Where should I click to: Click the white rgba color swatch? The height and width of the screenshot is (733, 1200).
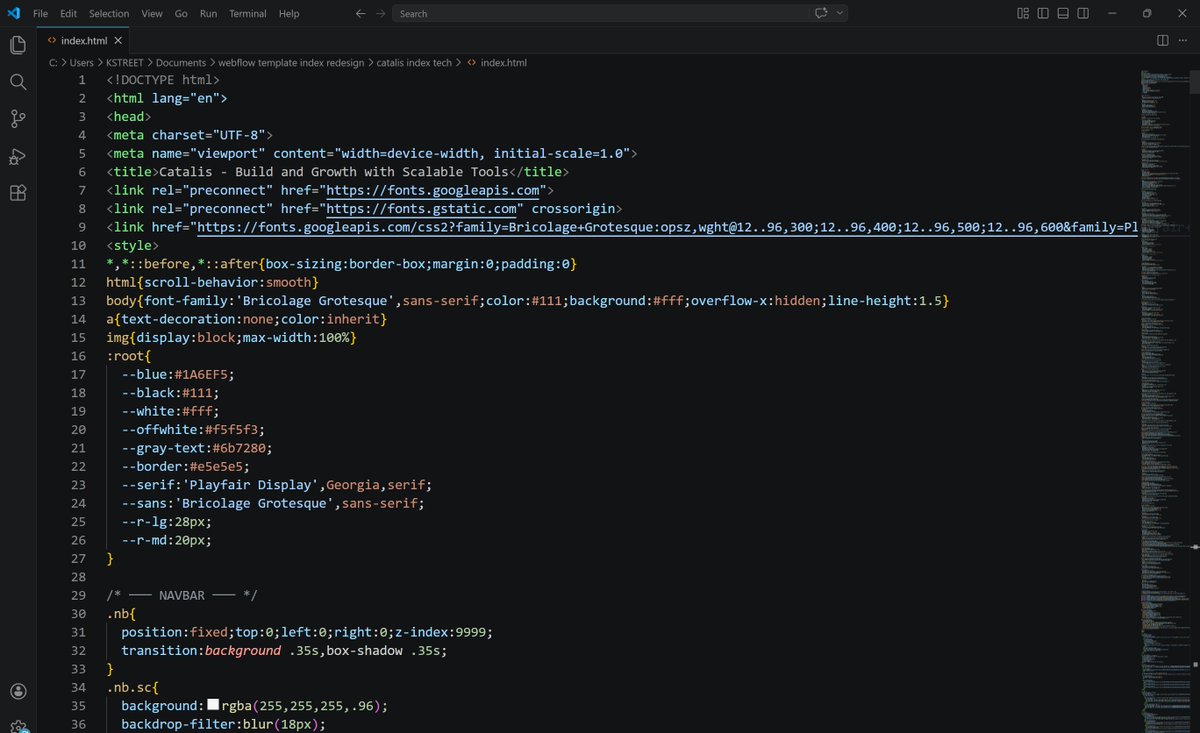pyautogui.click(x=213, y=706)
